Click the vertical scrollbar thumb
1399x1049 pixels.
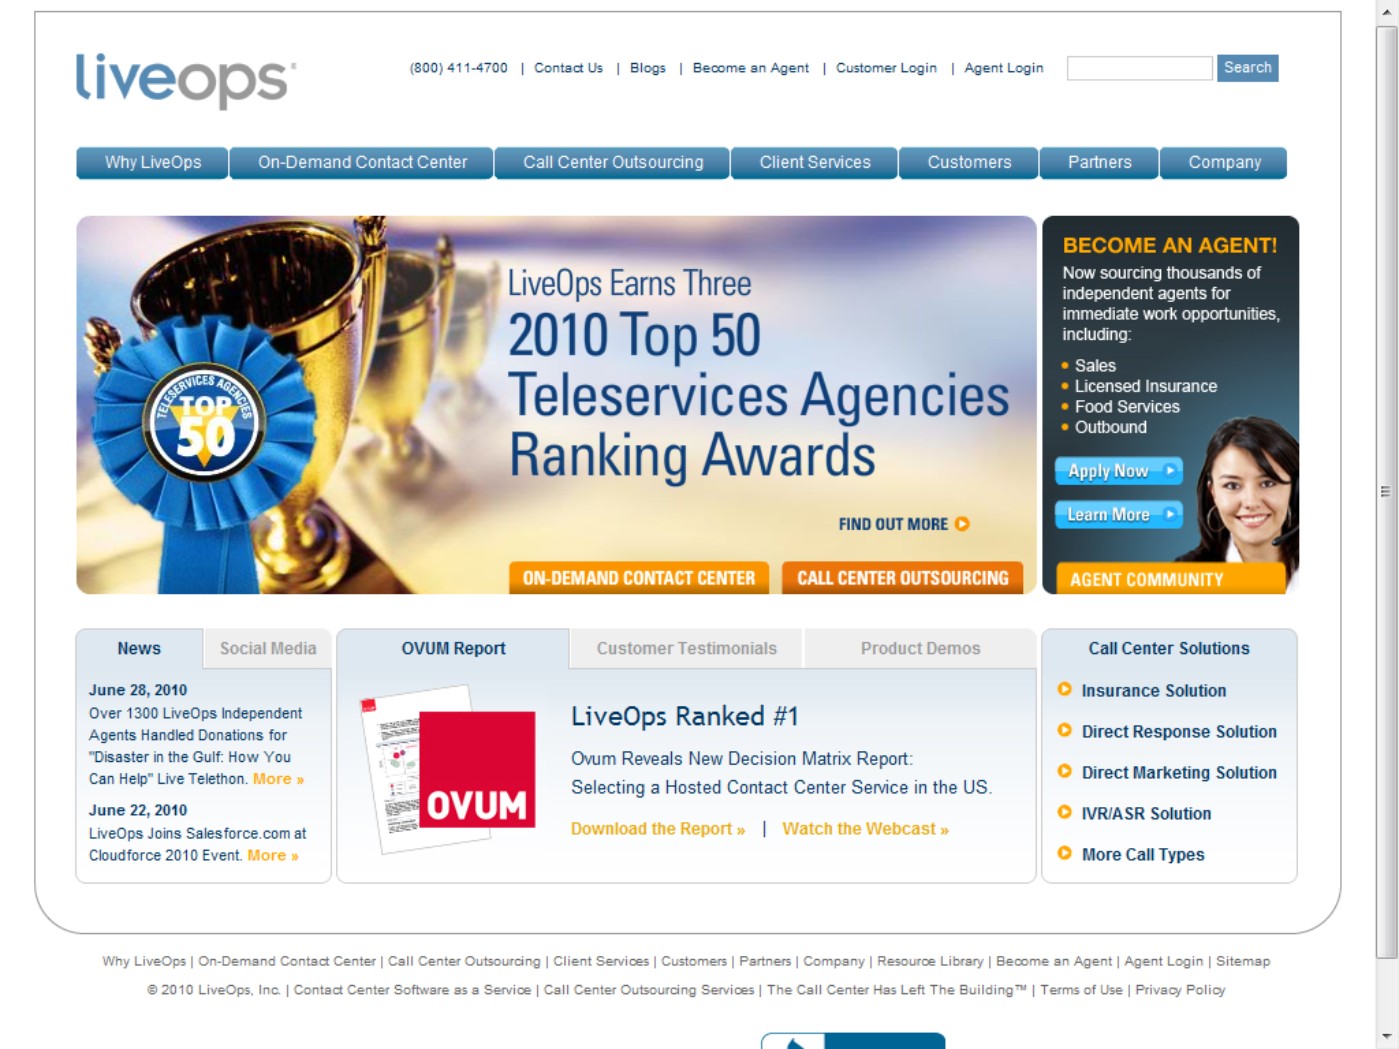pos(1386,490)
